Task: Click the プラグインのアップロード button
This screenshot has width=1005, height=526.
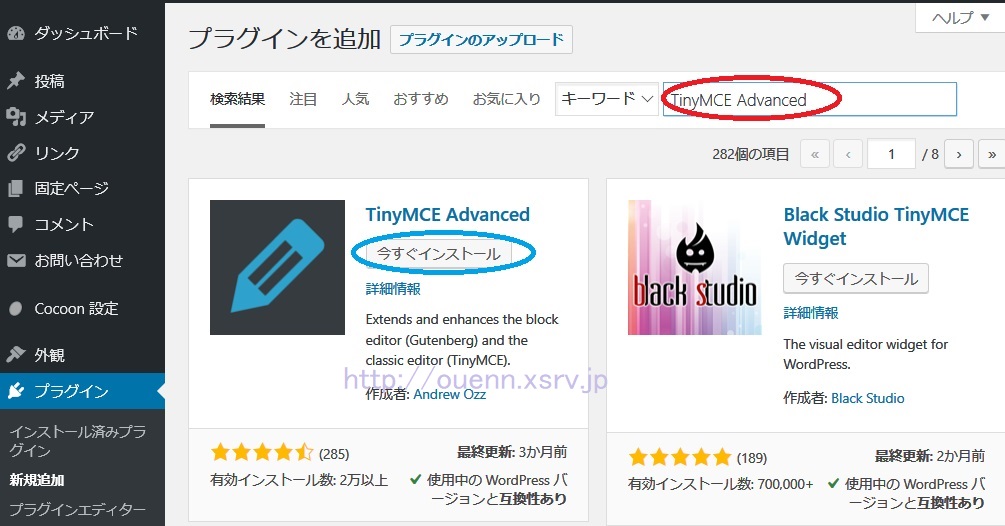Action: tap(481, 40)
